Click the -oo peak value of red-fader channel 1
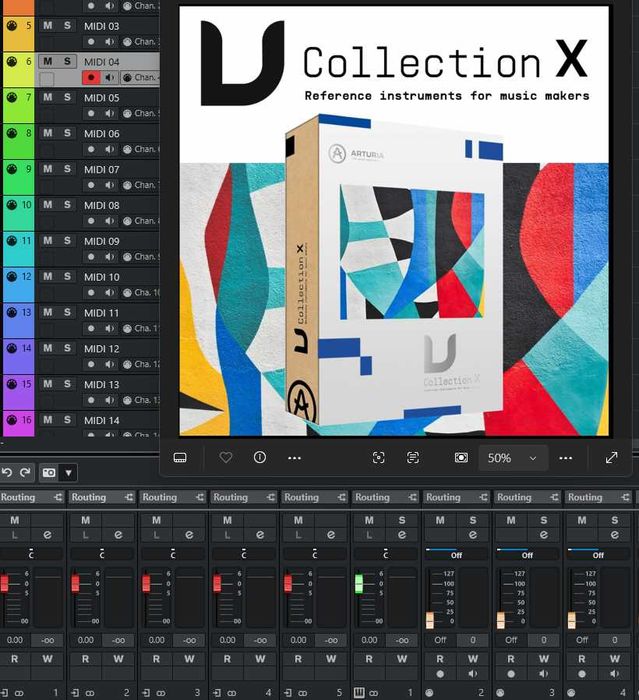The height and width of the screenshot is (700, 639). point(47,640)
